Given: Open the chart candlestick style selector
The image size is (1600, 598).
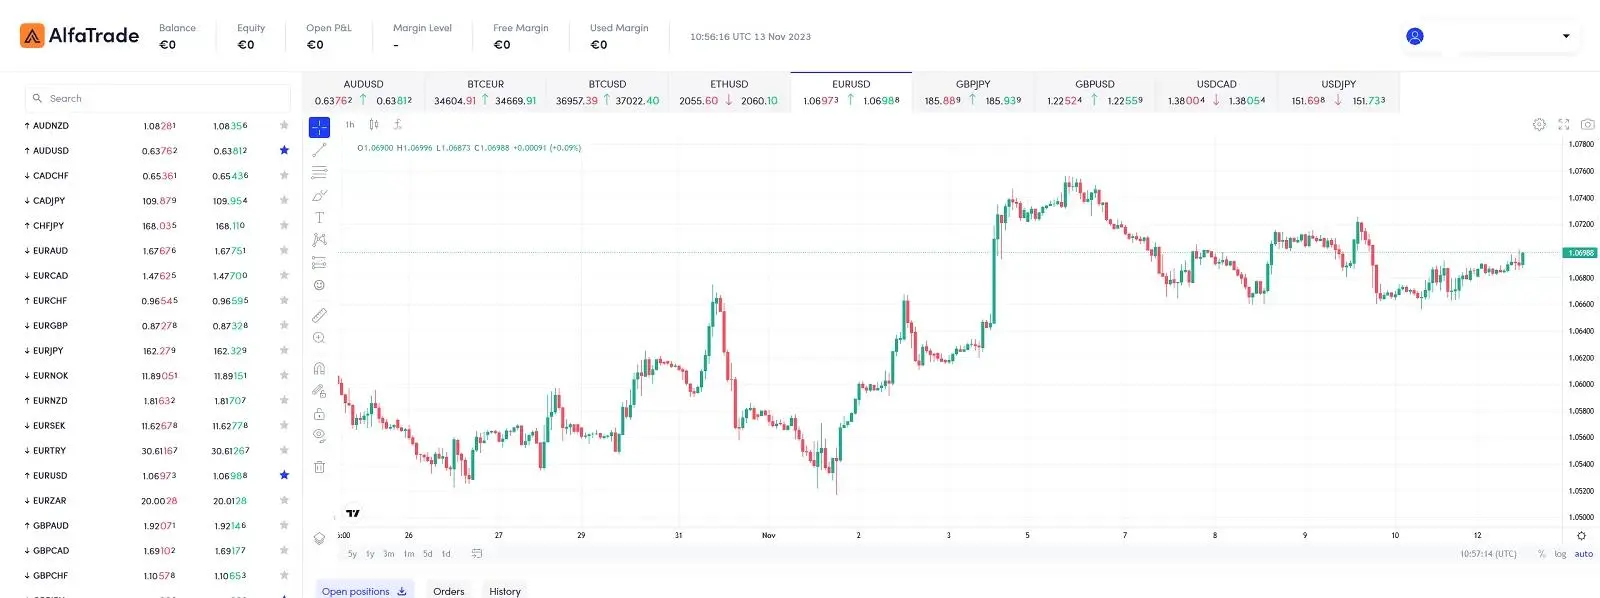Looking at the screenshot, I should (374, 125).
